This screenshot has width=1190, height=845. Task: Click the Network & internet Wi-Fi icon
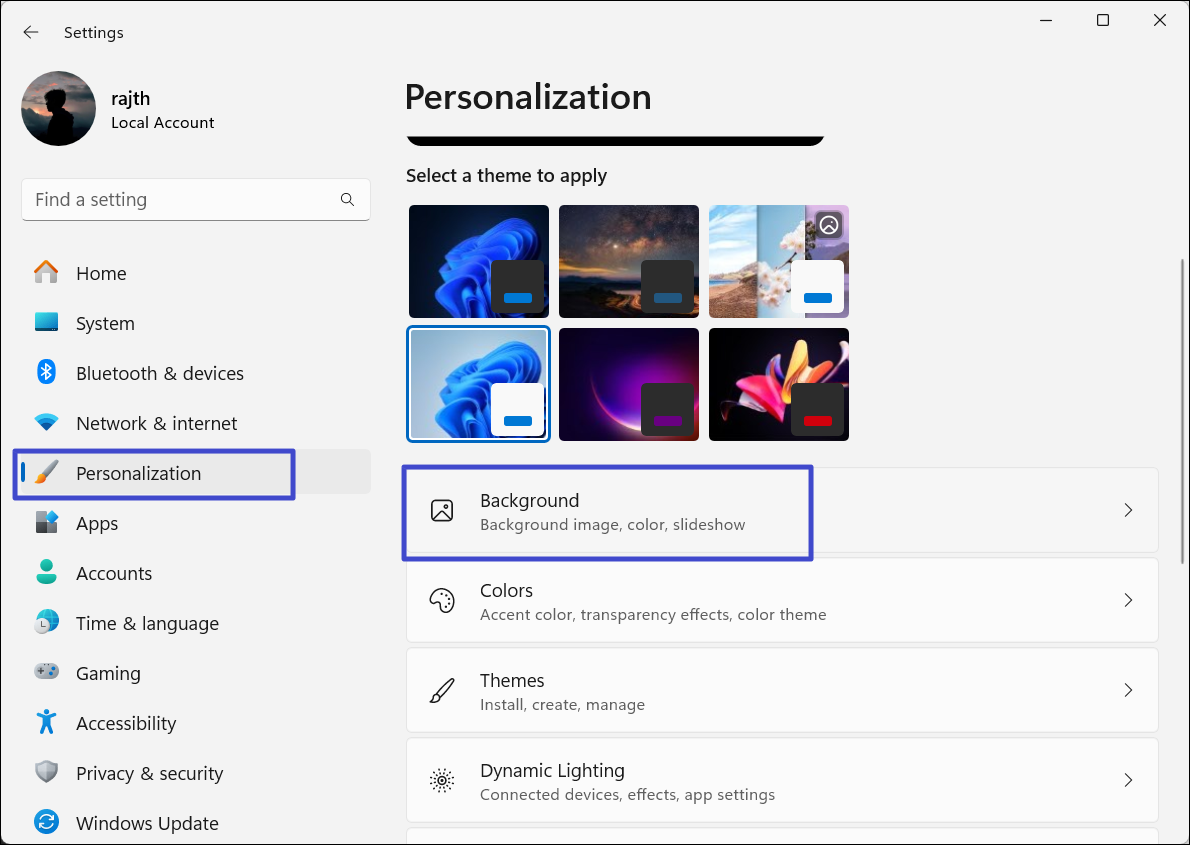coord(46,423)
